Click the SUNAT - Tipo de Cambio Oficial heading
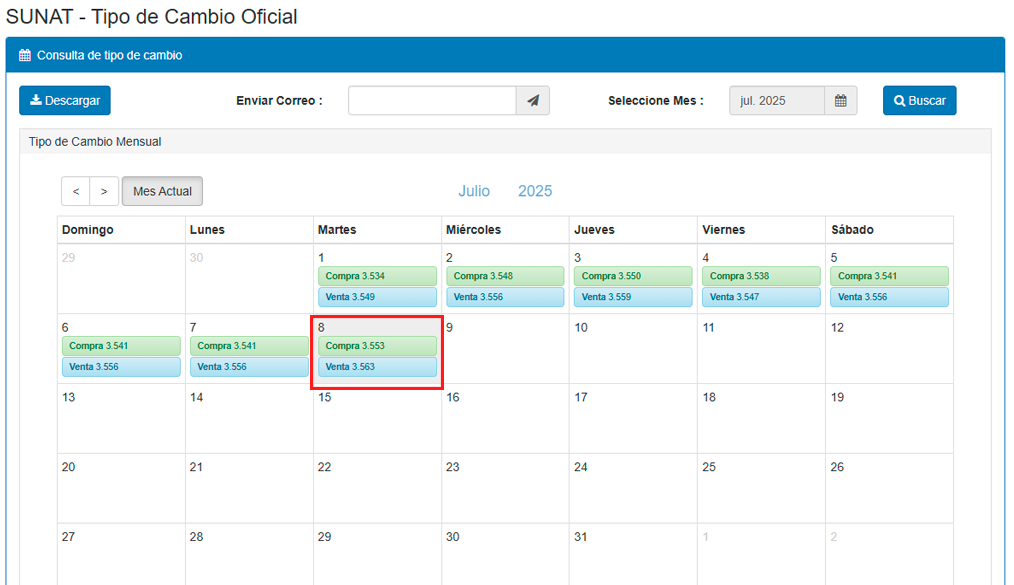1014x585 pixels. coord(151,17)
